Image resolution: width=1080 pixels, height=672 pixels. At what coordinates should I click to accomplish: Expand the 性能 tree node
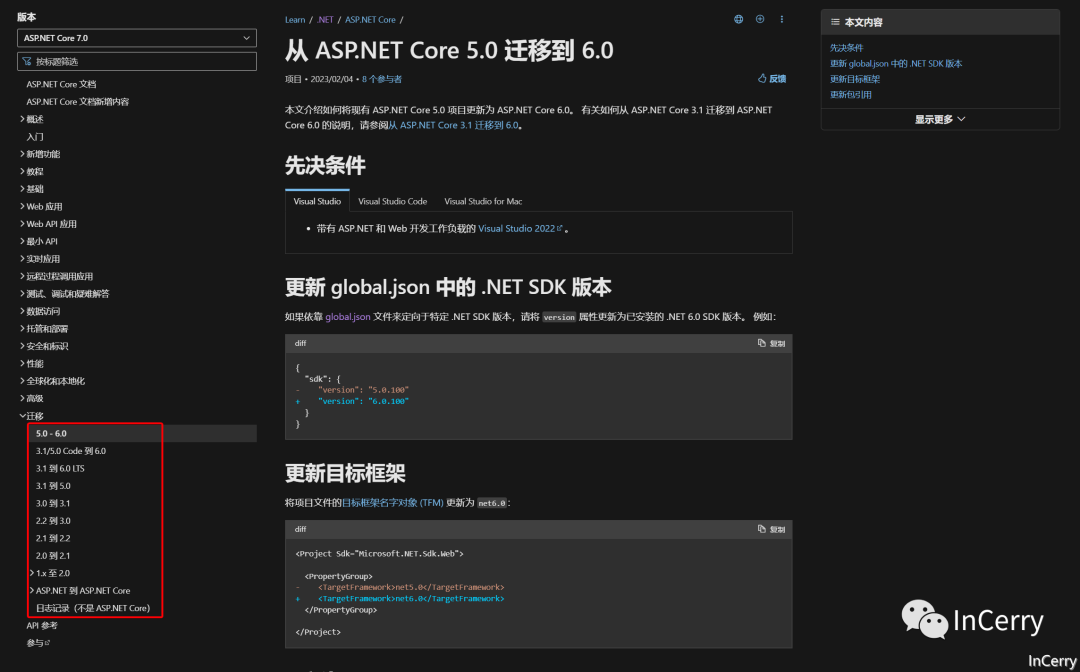23,364
